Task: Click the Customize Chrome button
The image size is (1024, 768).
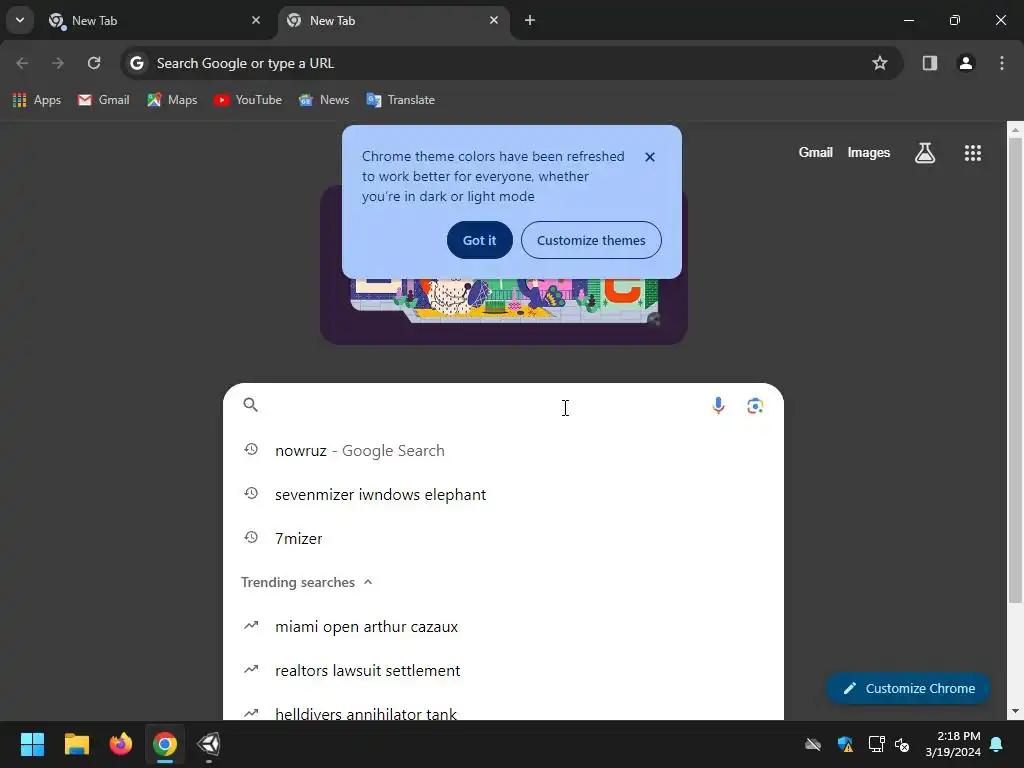Action: pos(908,688)
